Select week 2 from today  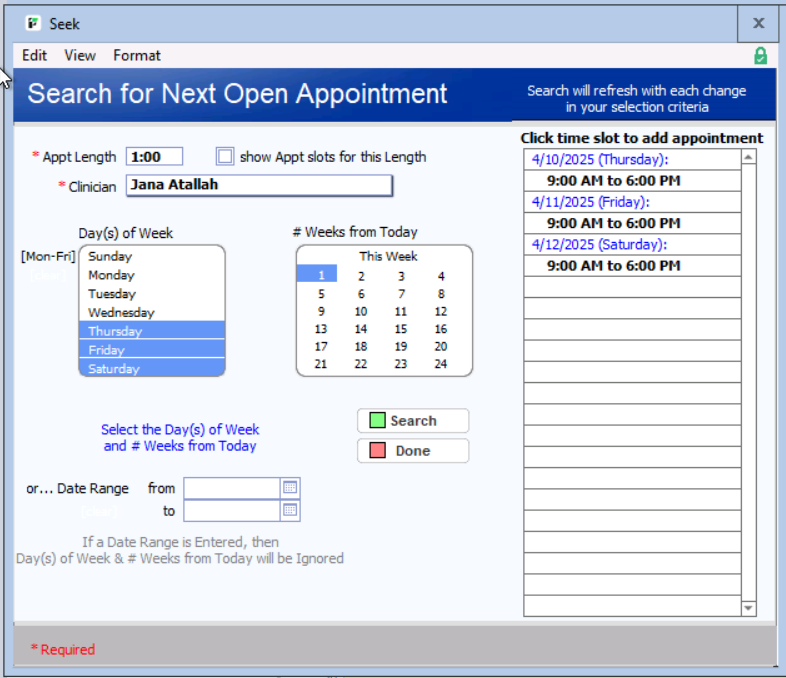tap(361, 276)
